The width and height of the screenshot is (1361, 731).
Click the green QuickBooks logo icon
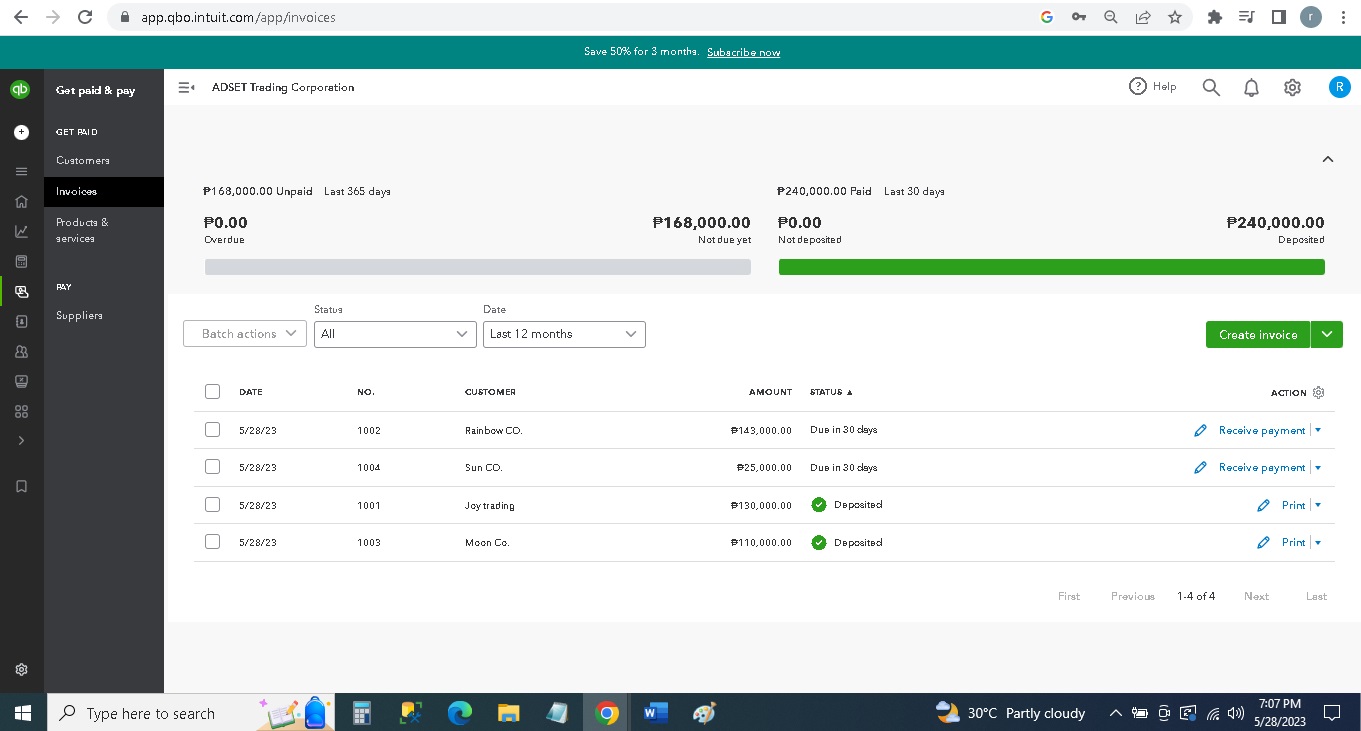click(x=21, y=89)
